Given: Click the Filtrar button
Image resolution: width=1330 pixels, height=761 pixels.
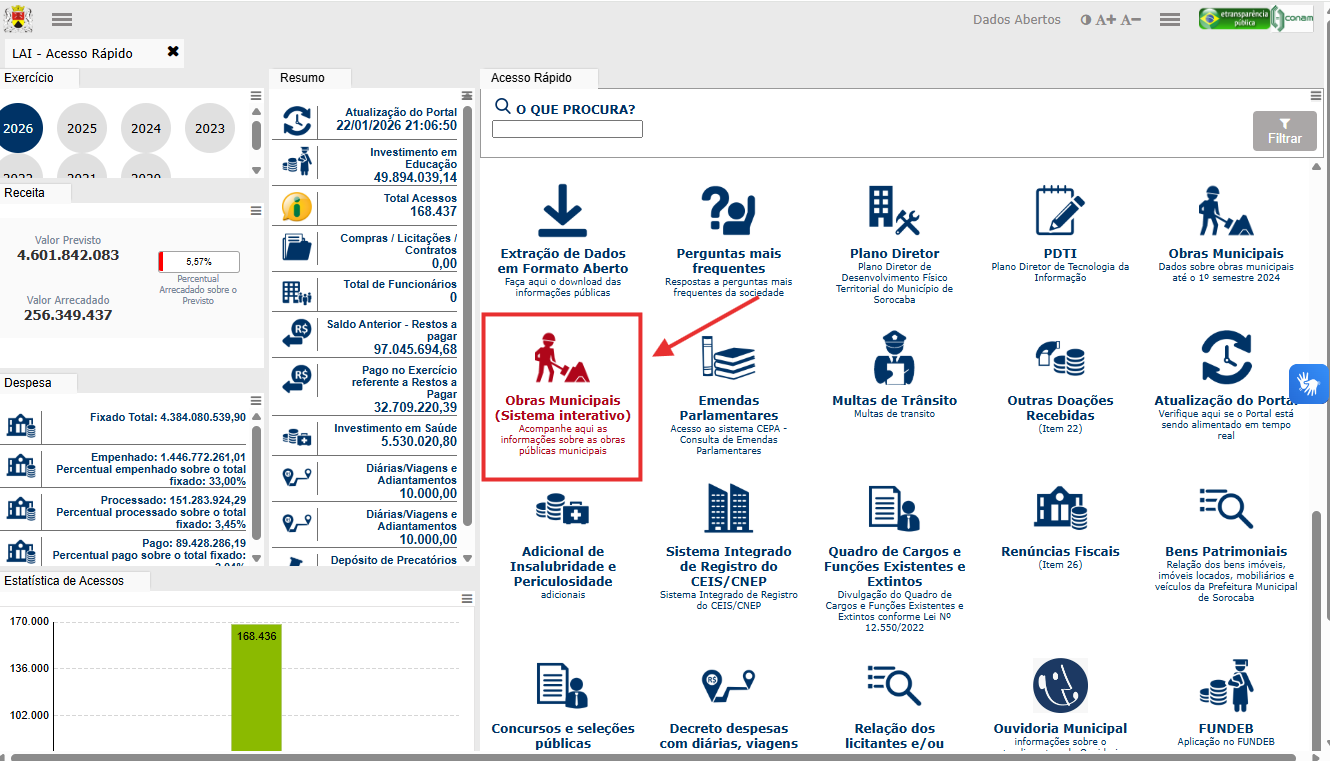Looking at the screenshot, I should coord(1284,131).
